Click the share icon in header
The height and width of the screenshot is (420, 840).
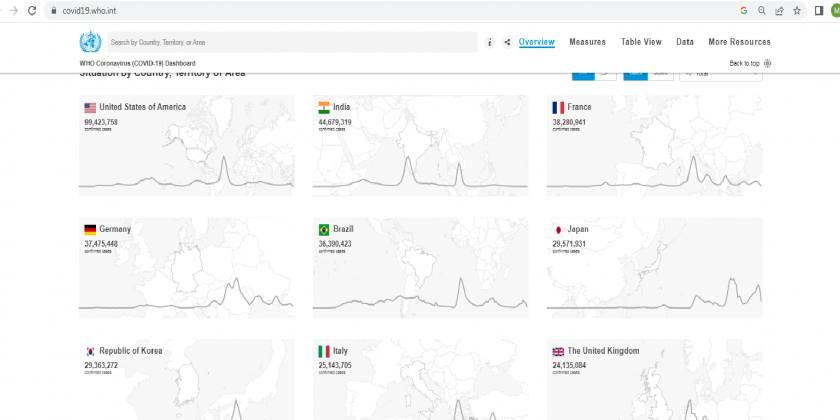tap(507, 43)
